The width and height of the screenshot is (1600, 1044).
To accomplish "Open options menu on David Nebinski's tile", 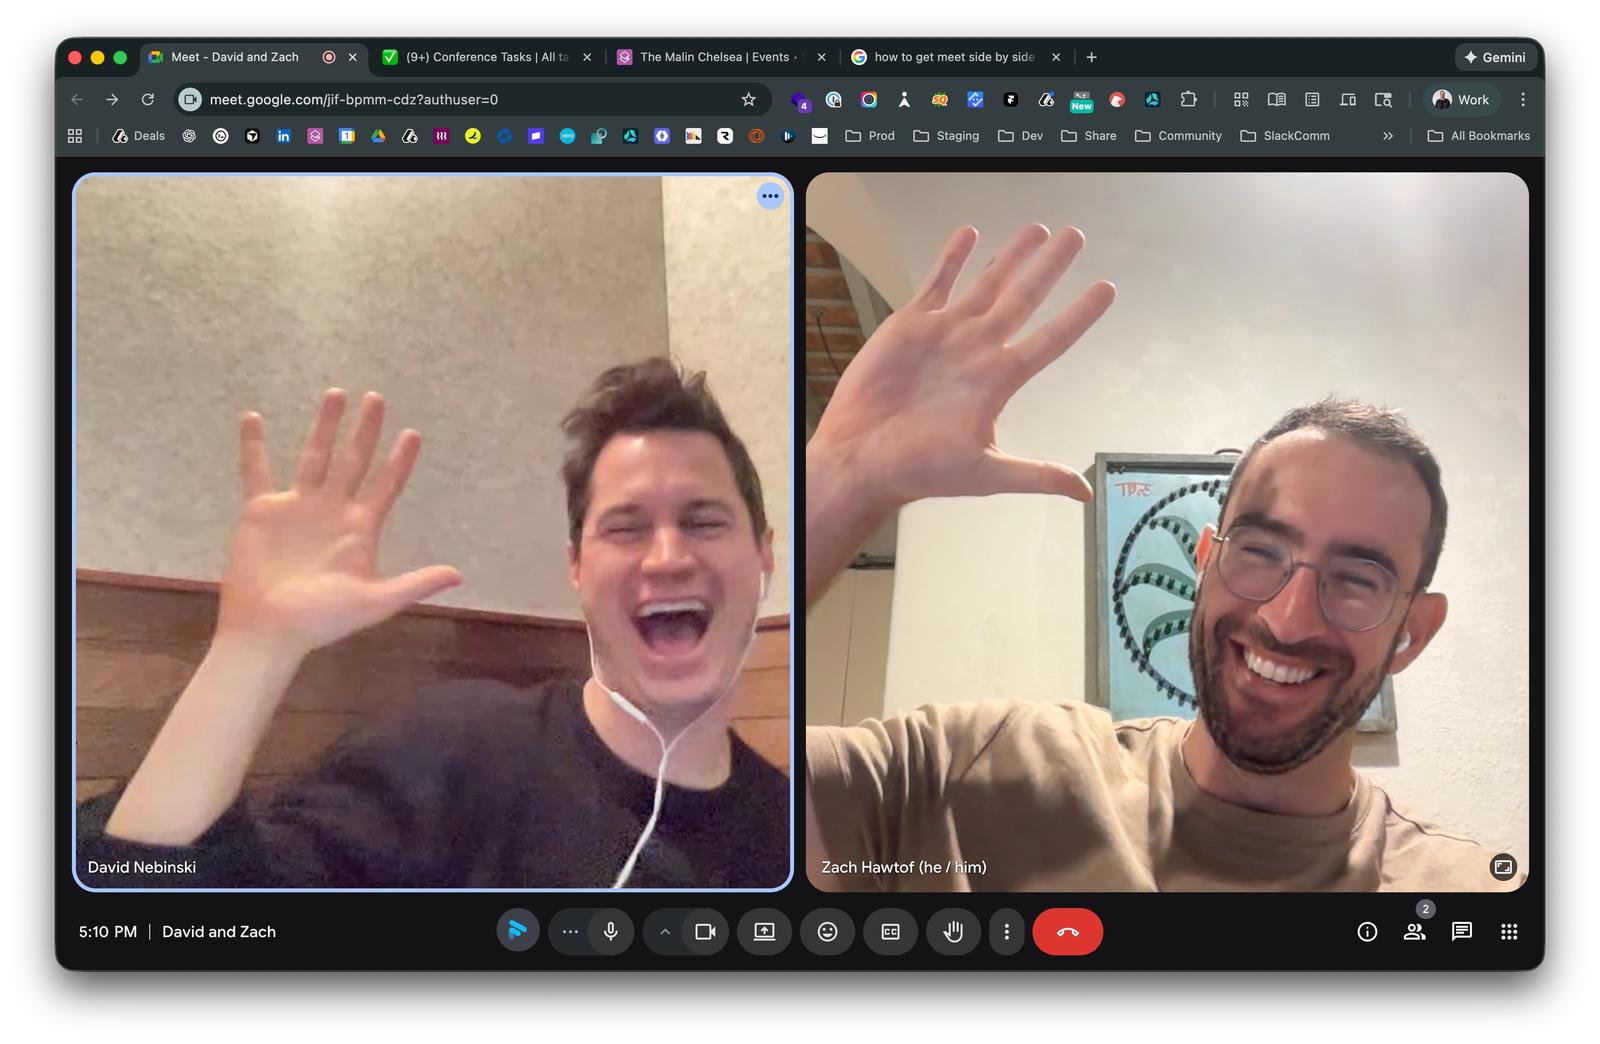I will (769, 196).
